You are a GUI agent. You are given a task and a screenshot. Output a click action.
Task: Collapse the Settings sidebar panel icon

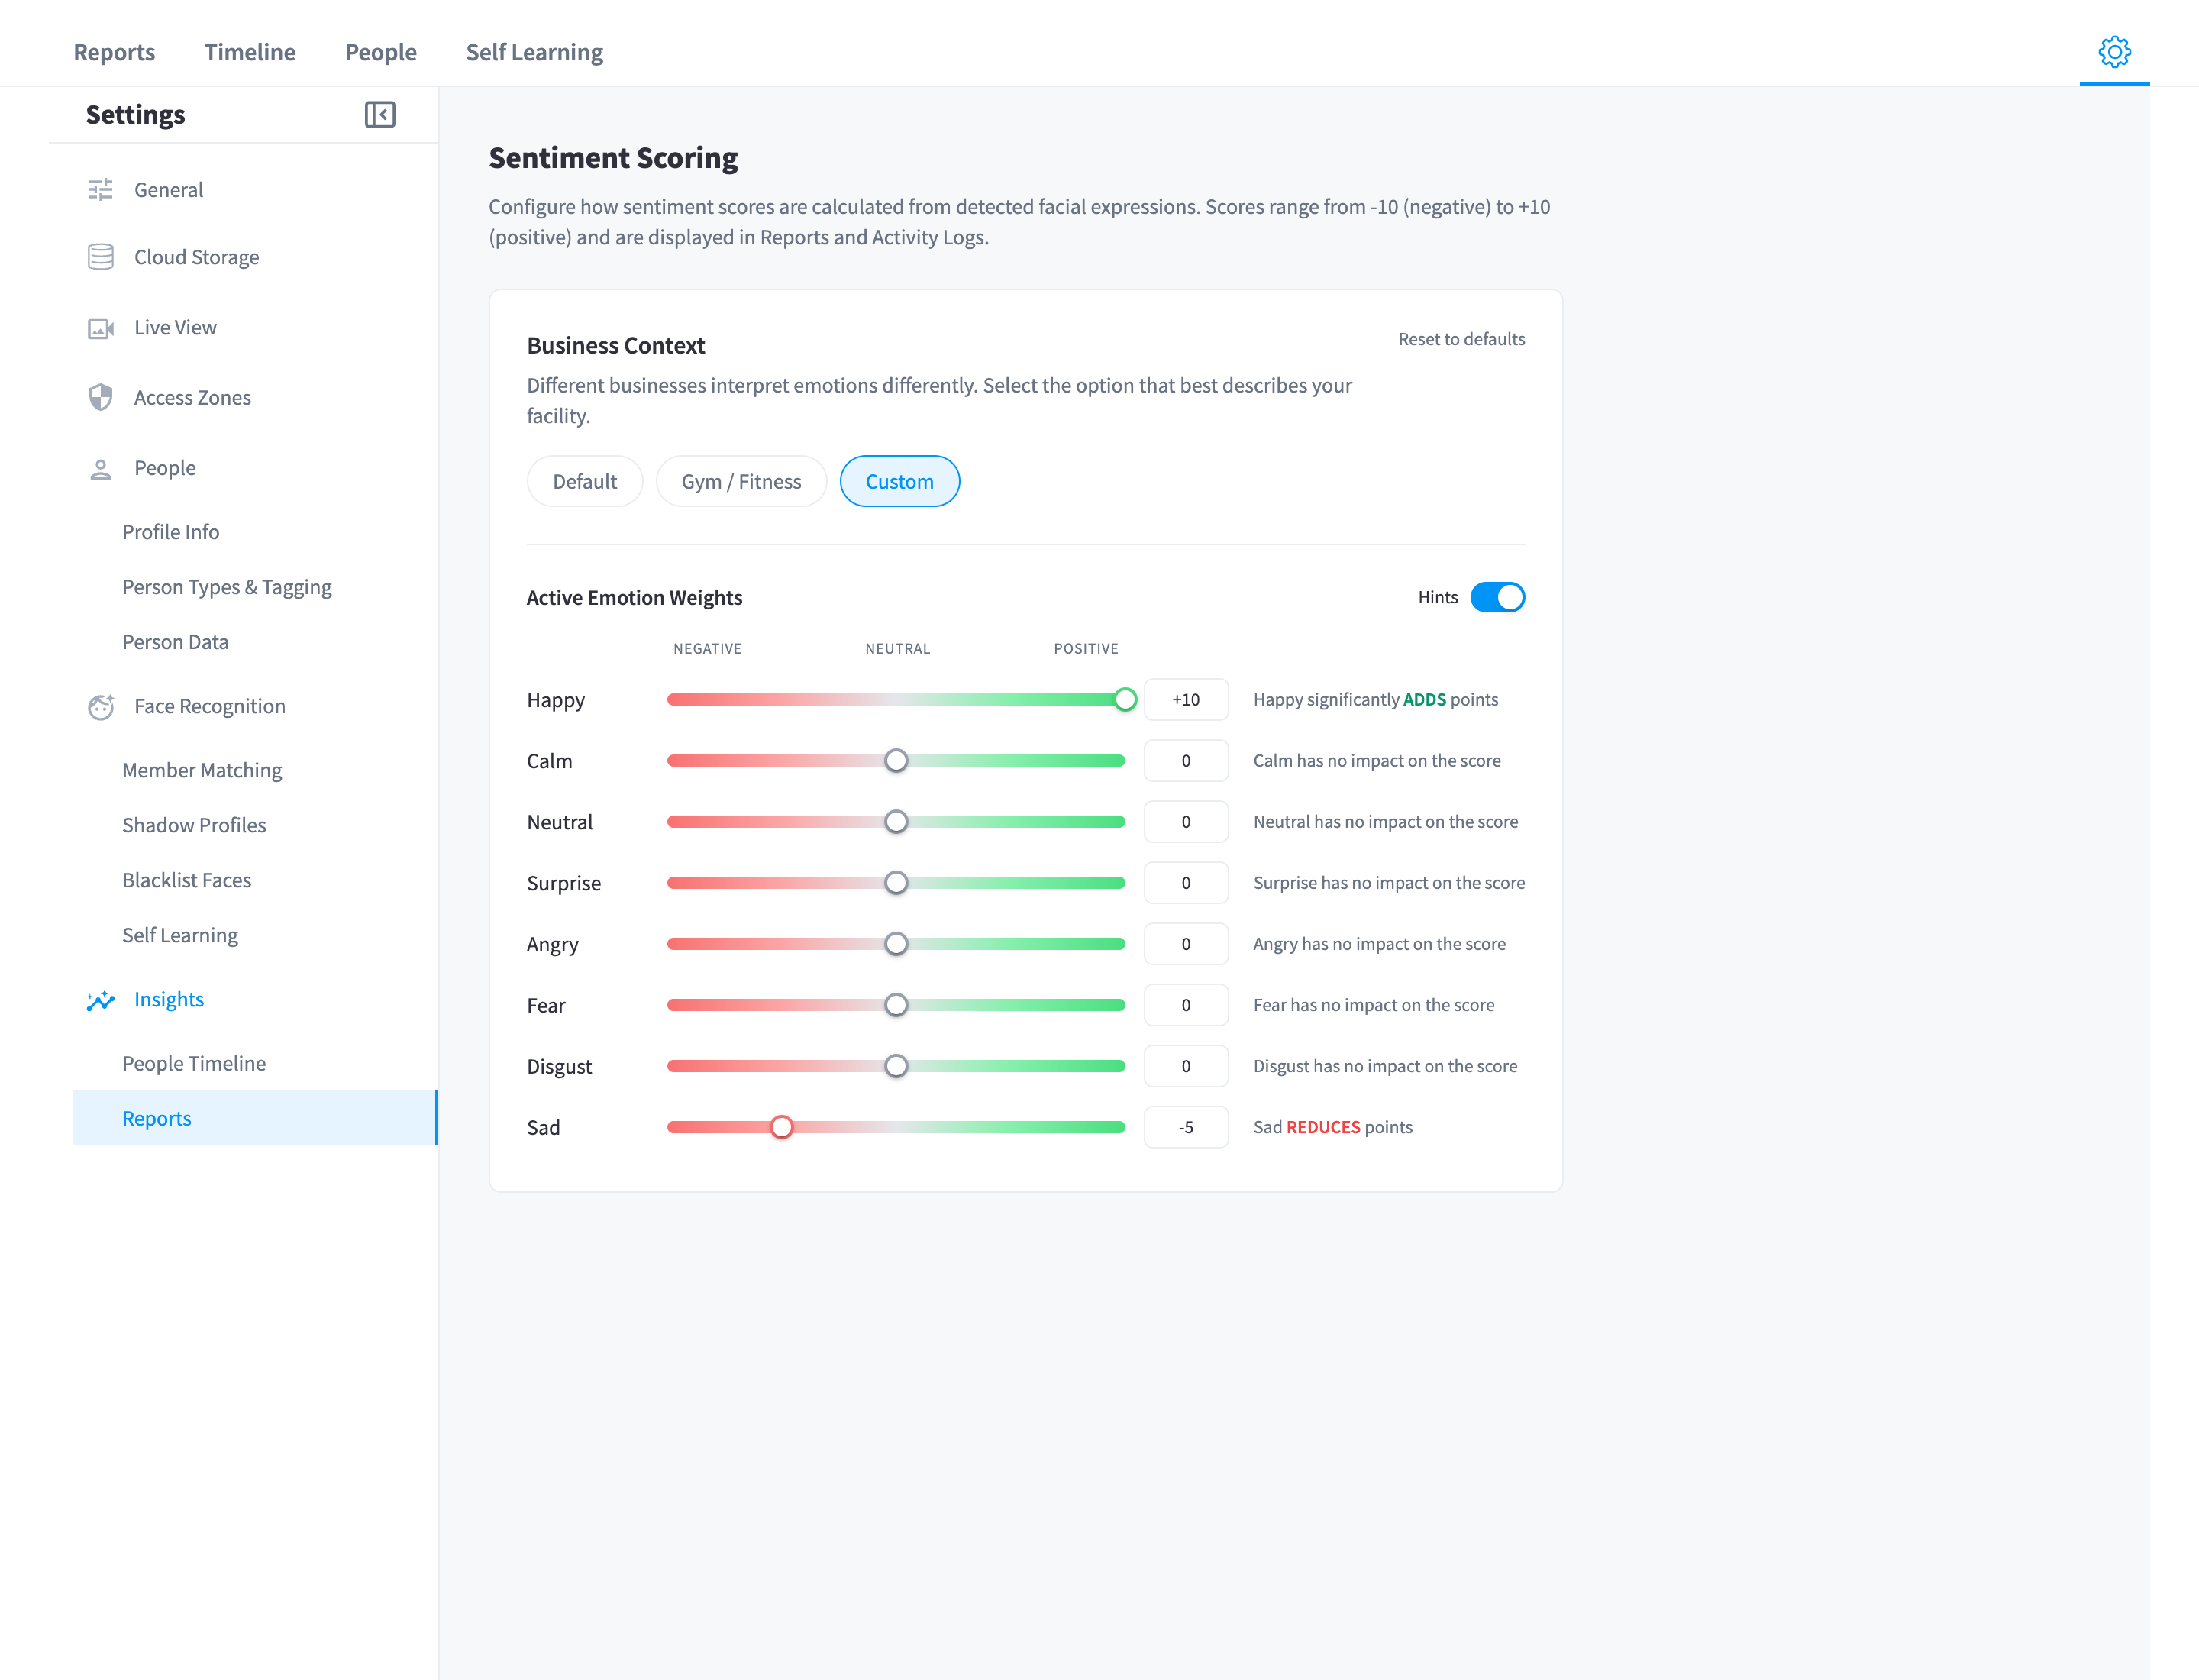point(380,115)
